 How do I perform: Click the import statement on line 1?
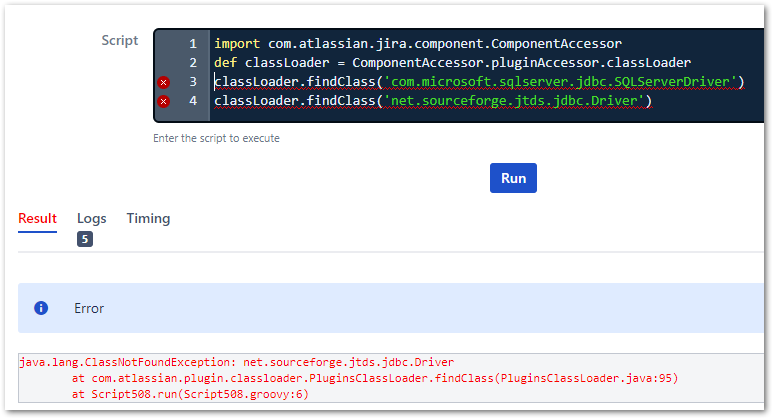point(418,43)
